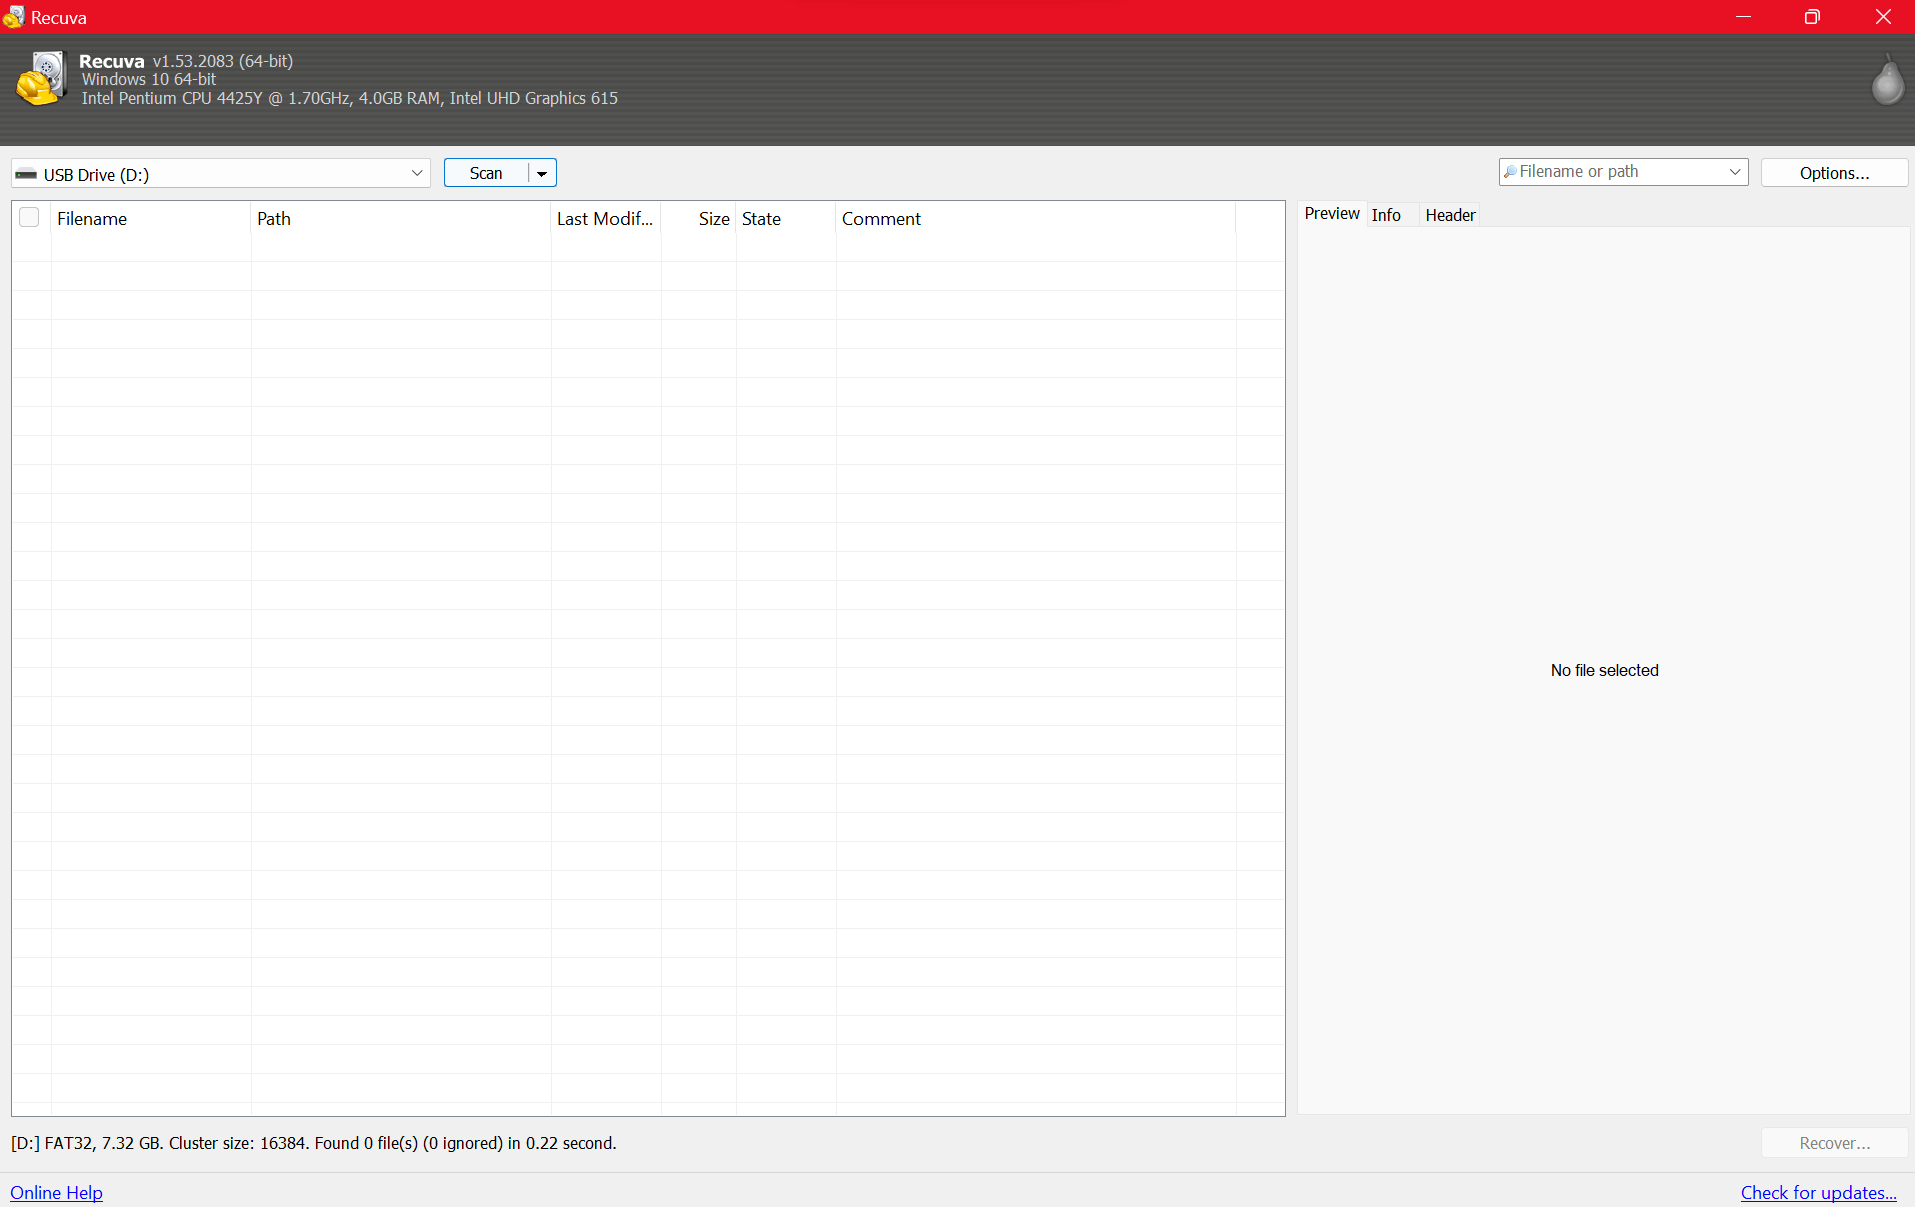Open the Options dialog
The image size is (1915, 1207).
[1834, 173]
